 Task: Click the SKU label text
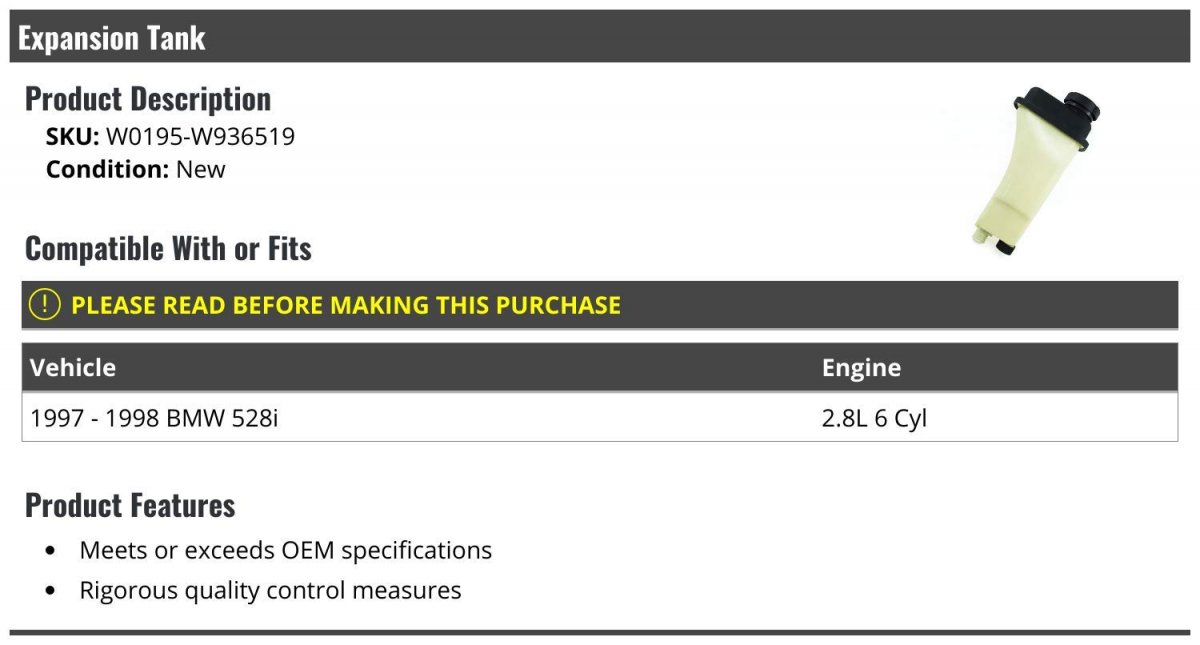pos(72,136)
